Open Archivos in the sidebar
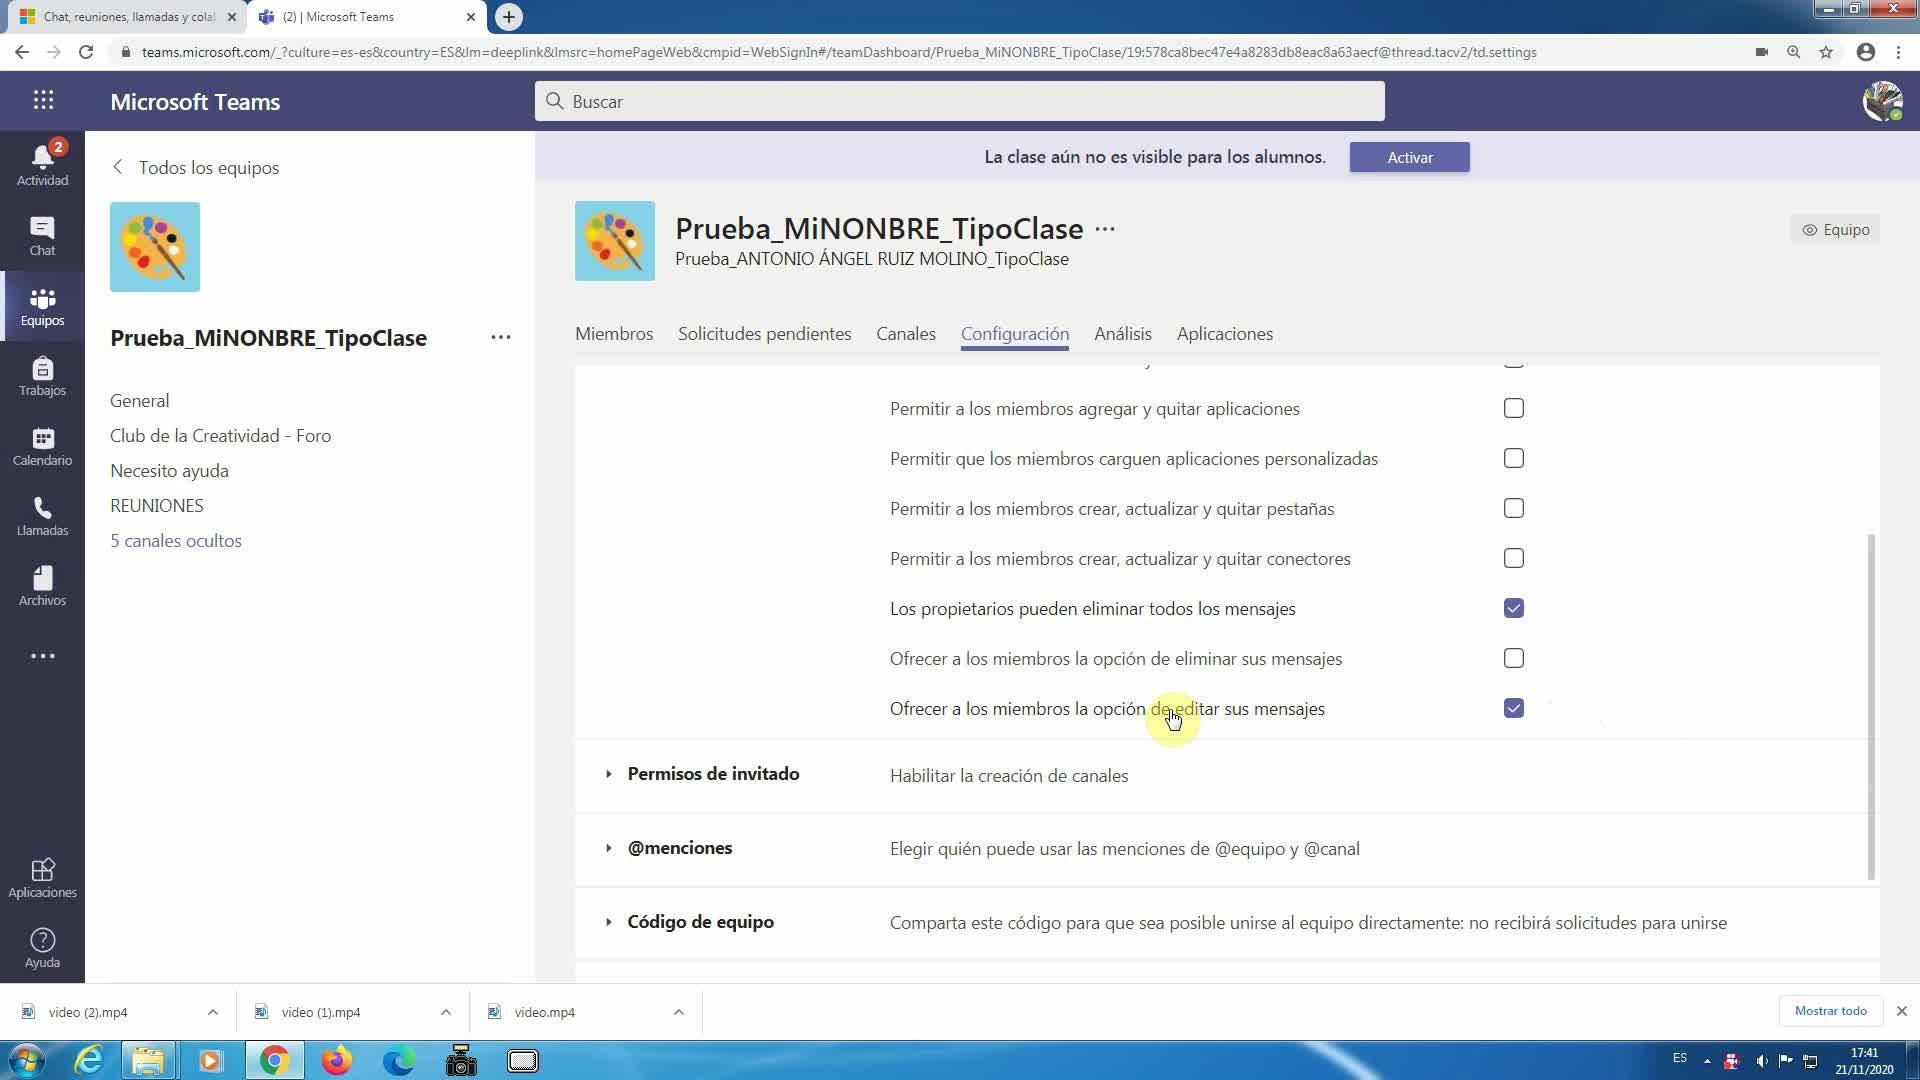The height and width of the screenshot is (1080, 1920). click(x=42, y=586)
